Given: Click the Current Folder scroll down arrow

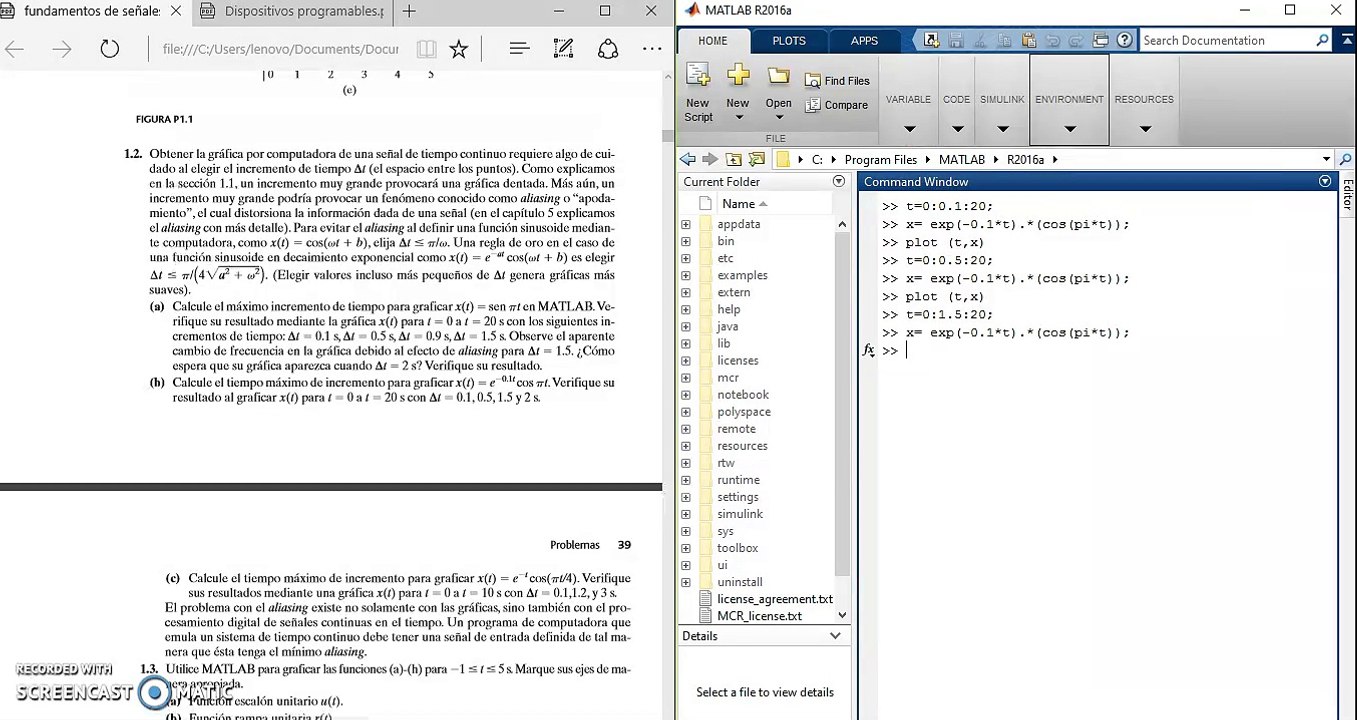Looking at the screenshot, I should pyautogui.click(x=842, y=616).
